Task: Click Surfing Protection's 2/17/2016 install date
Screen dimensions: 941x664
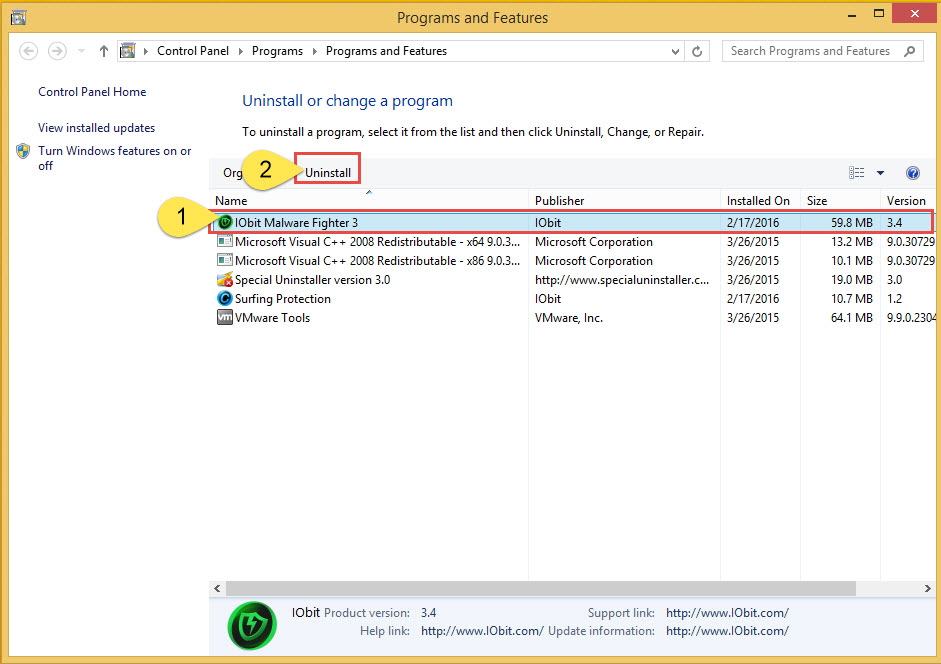Action: click(x=753, y=299)
